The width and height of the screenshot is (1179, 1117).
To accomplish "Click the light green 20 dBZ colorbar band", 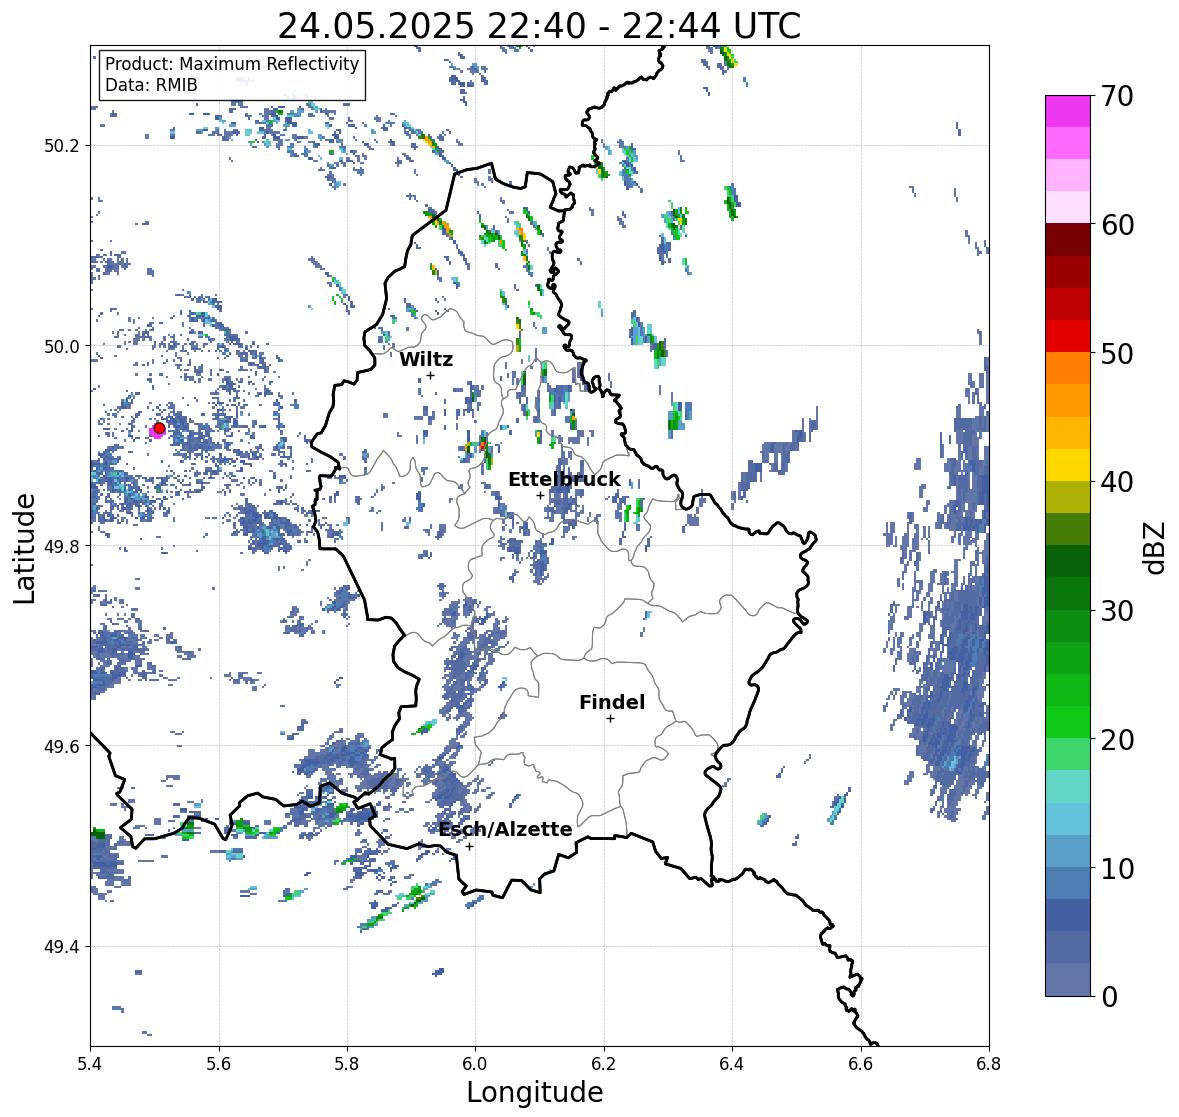I will [x=1068, y=755].
